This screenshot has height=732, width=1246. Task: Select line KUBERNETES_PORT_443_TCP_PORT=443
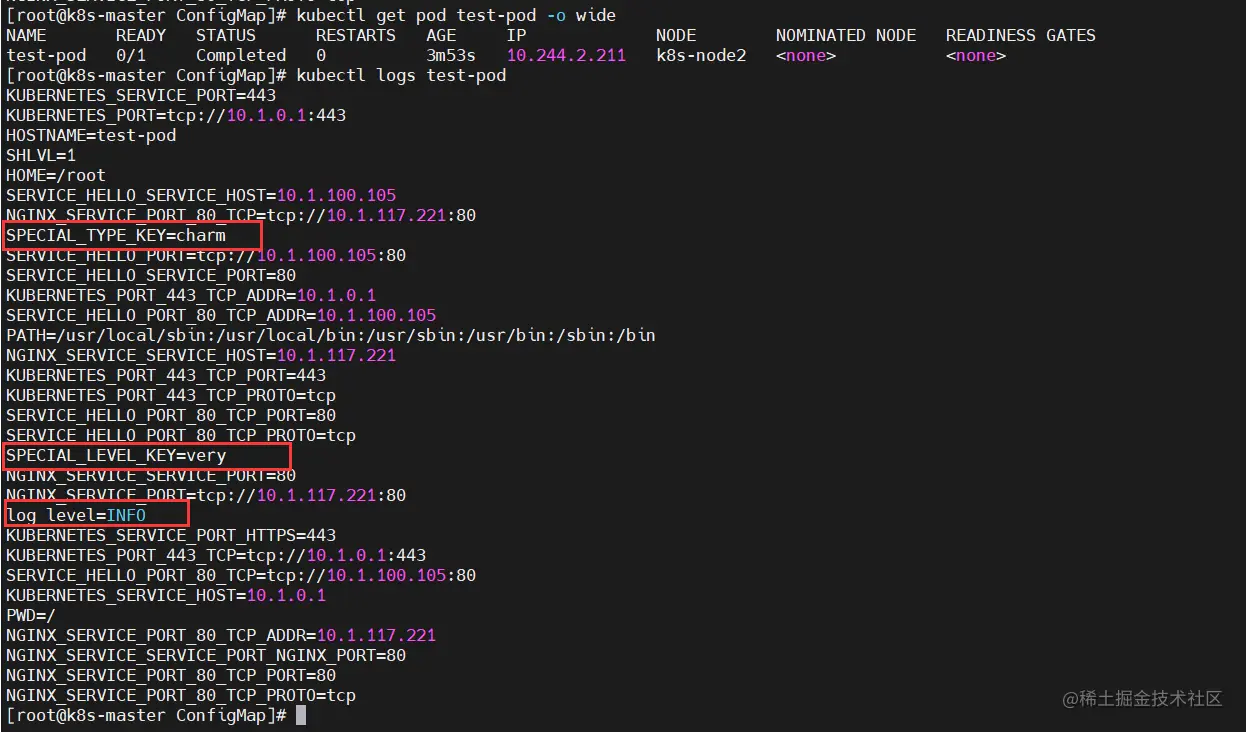[x=166, y=375]
